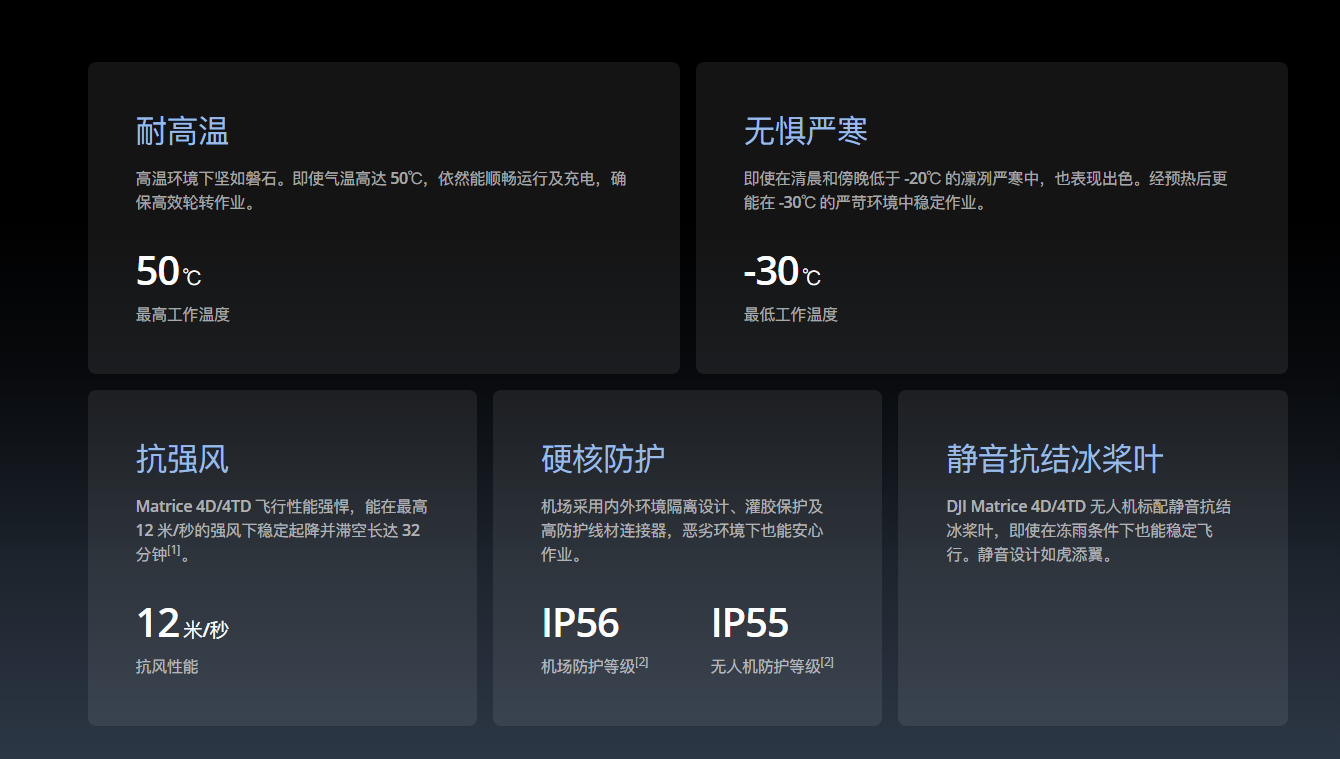Image resolution: width=1340 pixels, height=759 pixels.
Task: Click the 抗强风 card heading
Action: tap(182, 459)
